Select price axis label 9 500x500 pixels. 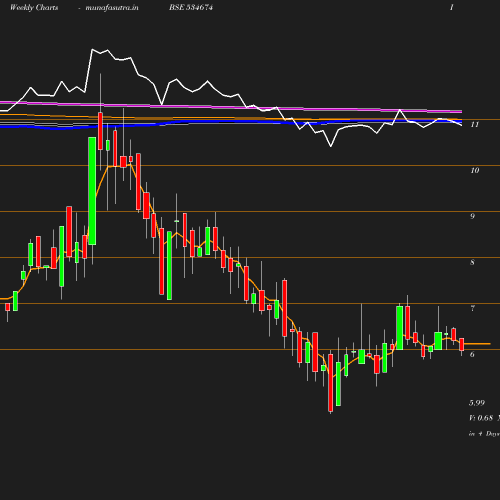coord(472,216)
